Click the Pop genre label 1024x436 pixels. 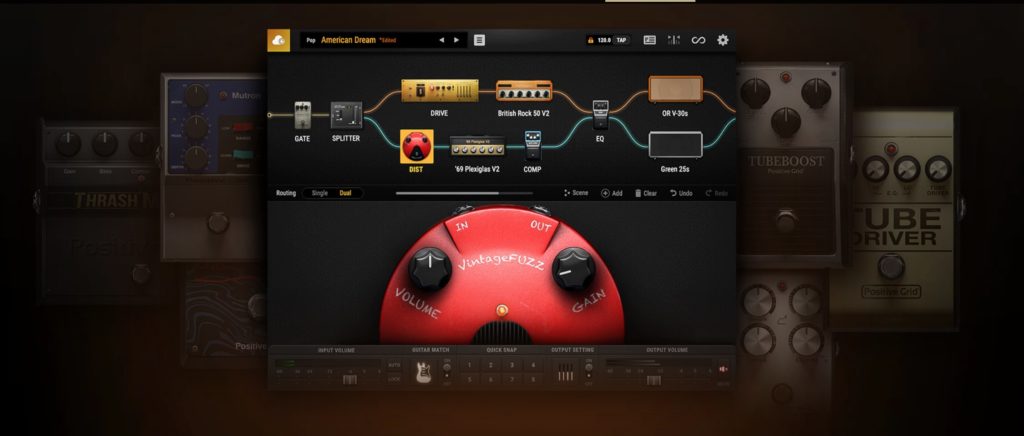coord(311,40)
